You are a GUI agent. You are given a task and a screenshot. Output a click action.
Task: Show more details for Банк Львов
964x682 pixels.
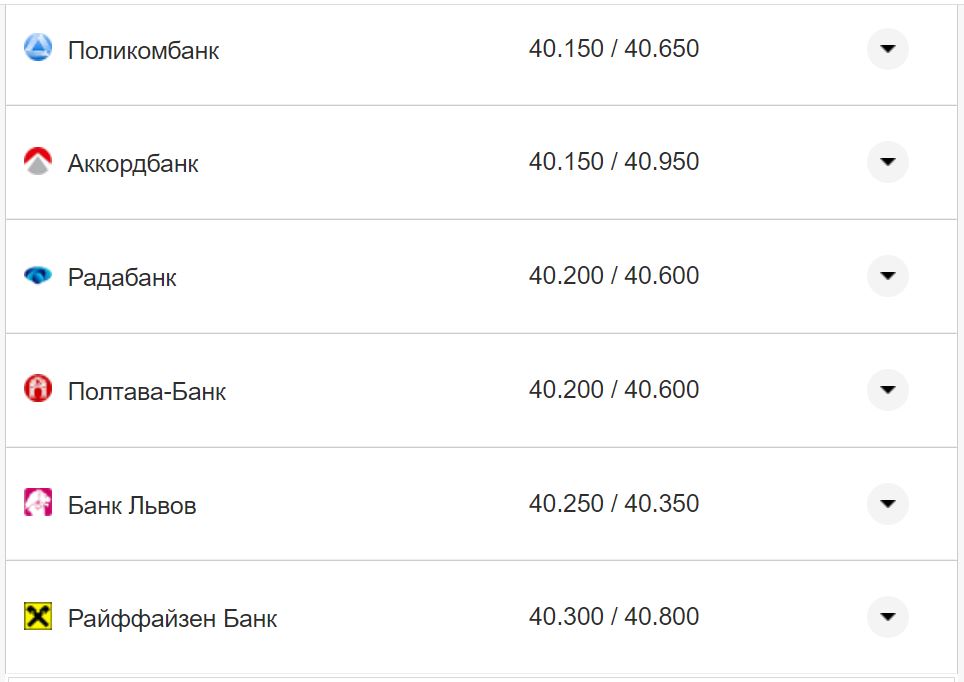(x=887, y=503)
